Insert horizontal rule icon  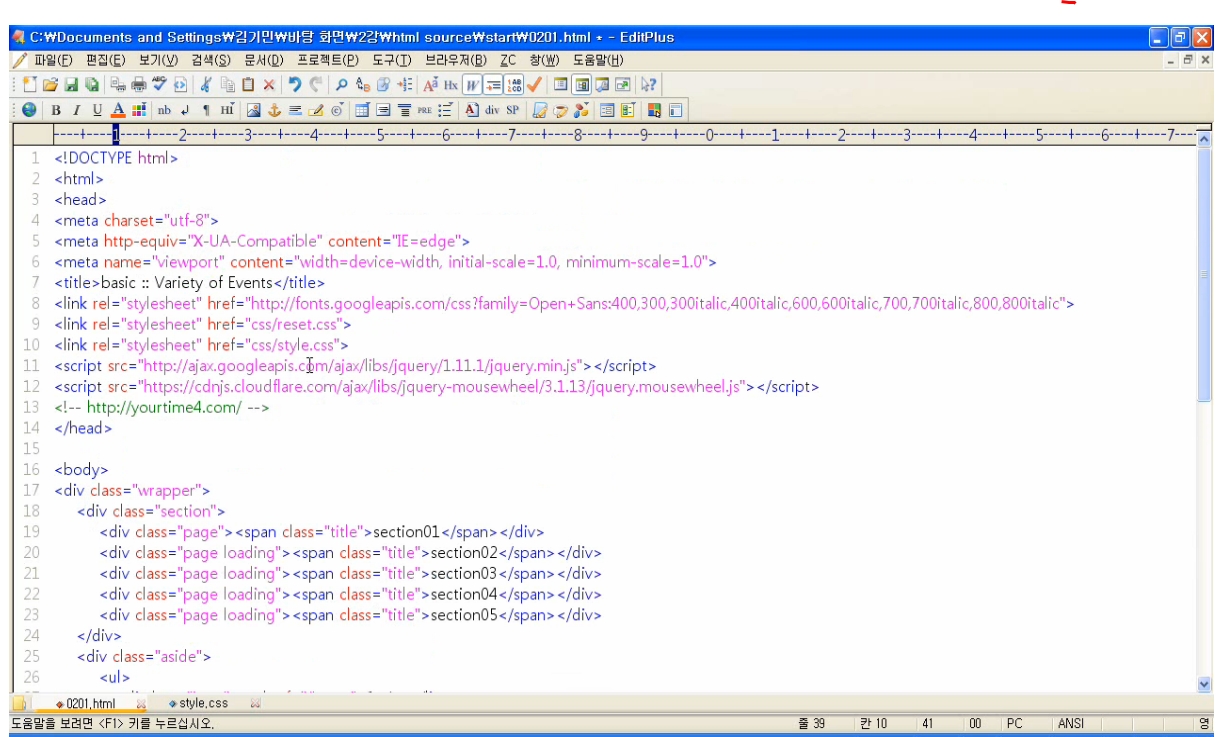295,110
